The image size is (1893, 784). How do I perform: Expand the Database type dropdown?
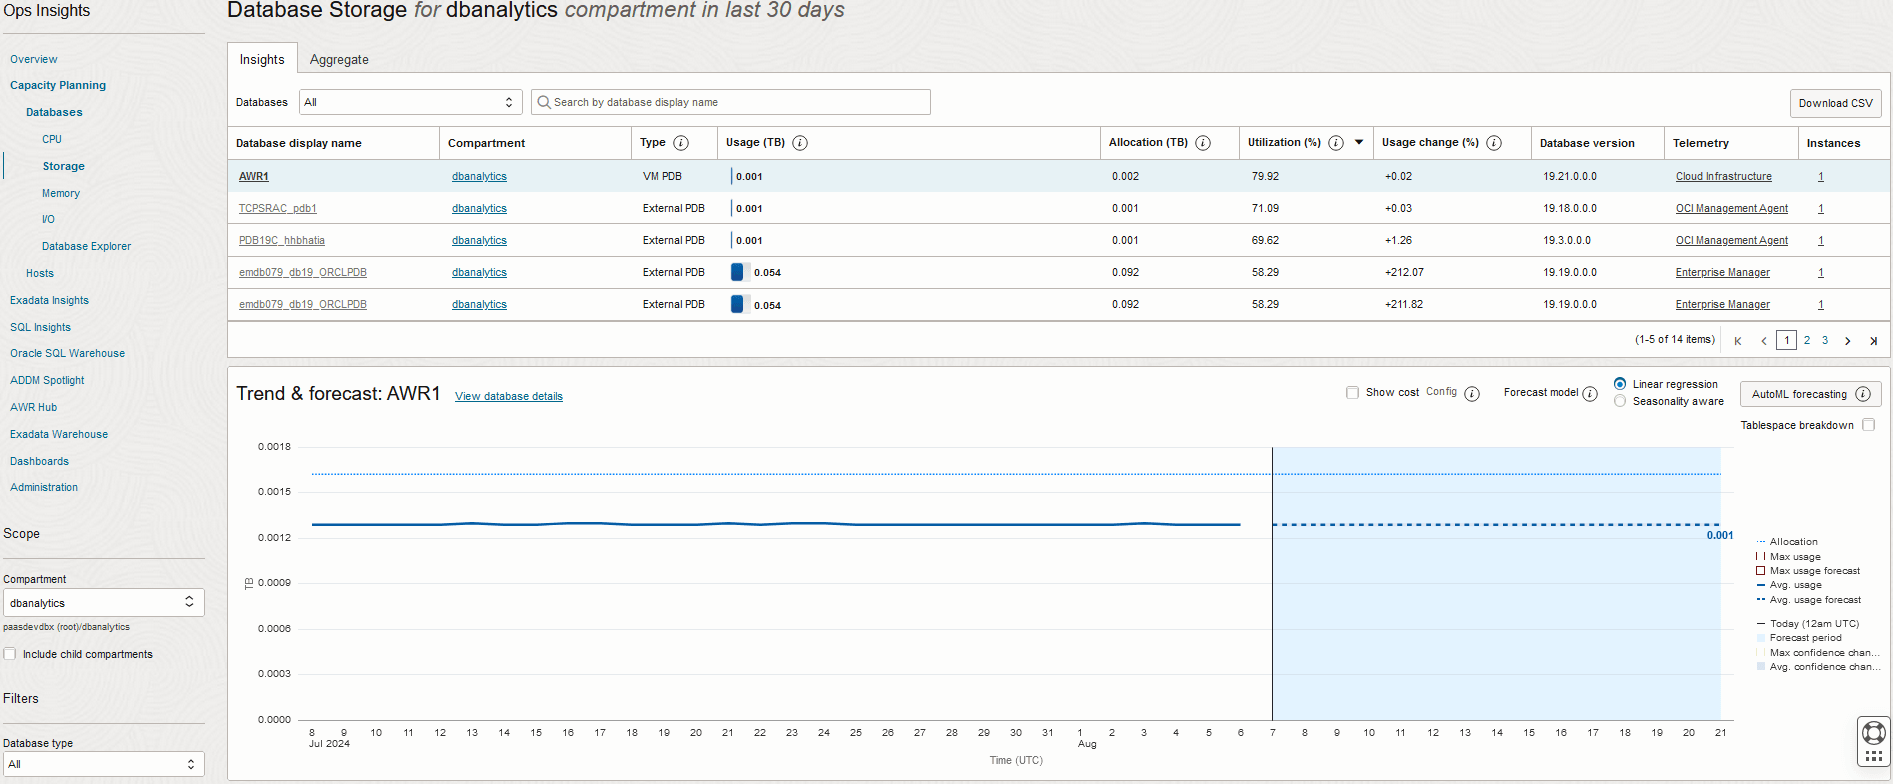click(x=103, y=764)
